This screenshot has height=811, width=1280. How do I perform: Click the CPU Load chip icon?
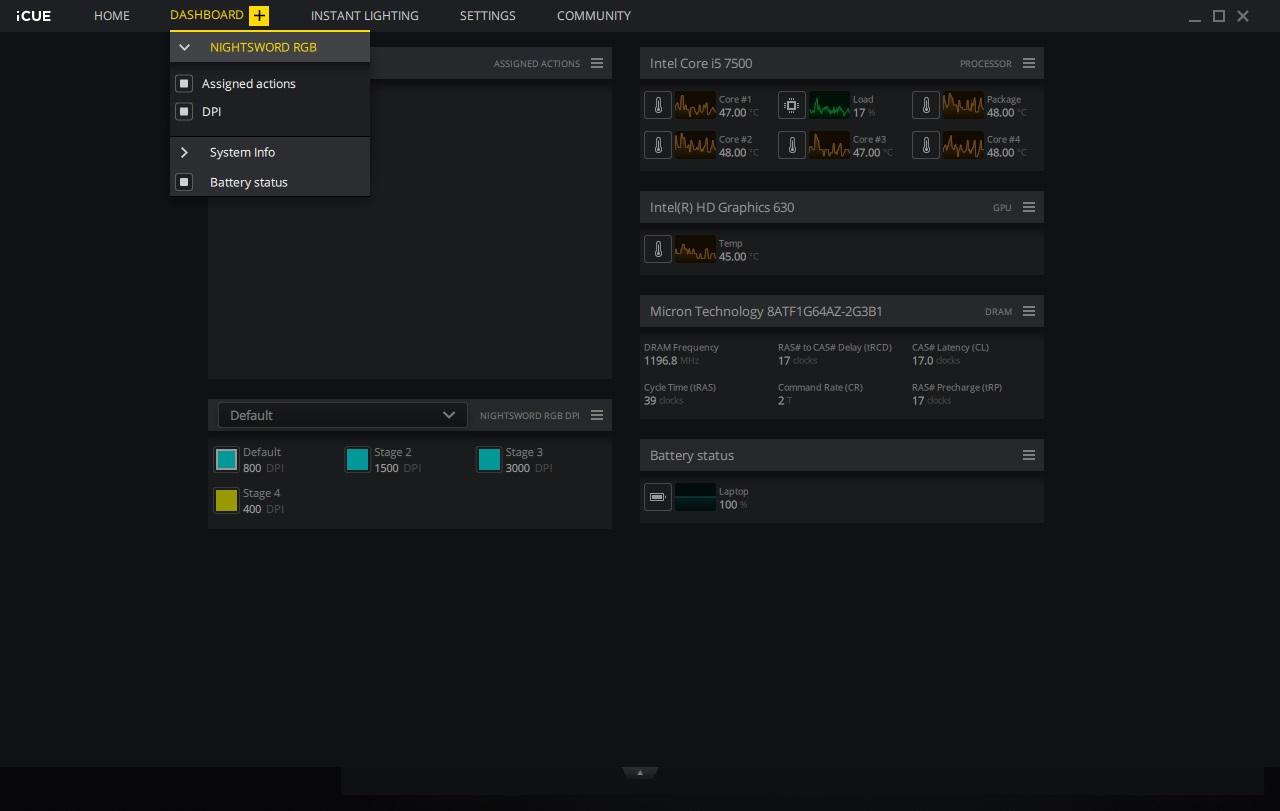792,105
